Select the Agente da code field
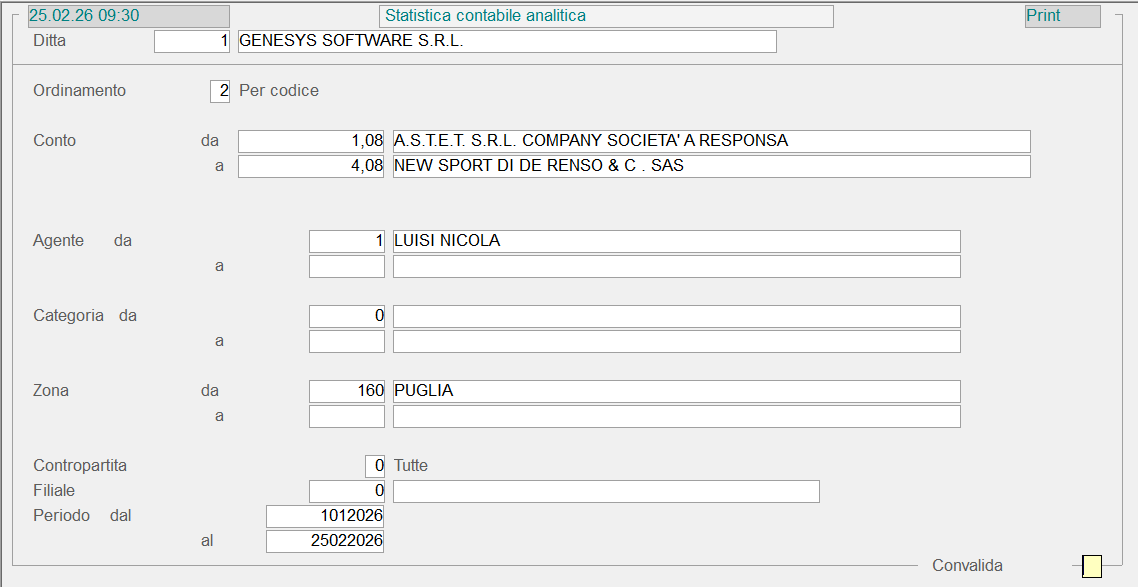This screenshot has height=587, width=1138. click(346, 241)
